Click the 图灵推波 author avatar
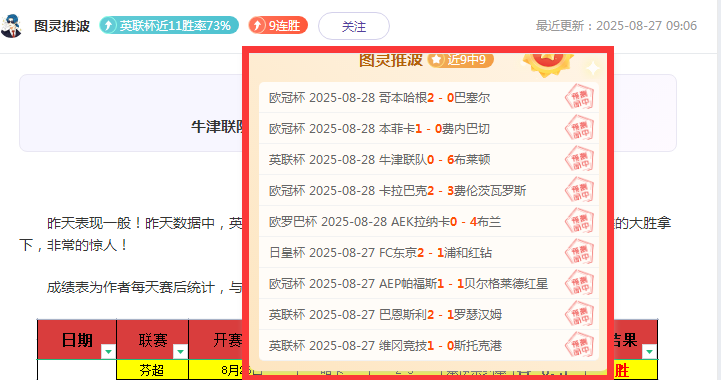The width and height of the screenshot is (721, 380). pos(11,26)
